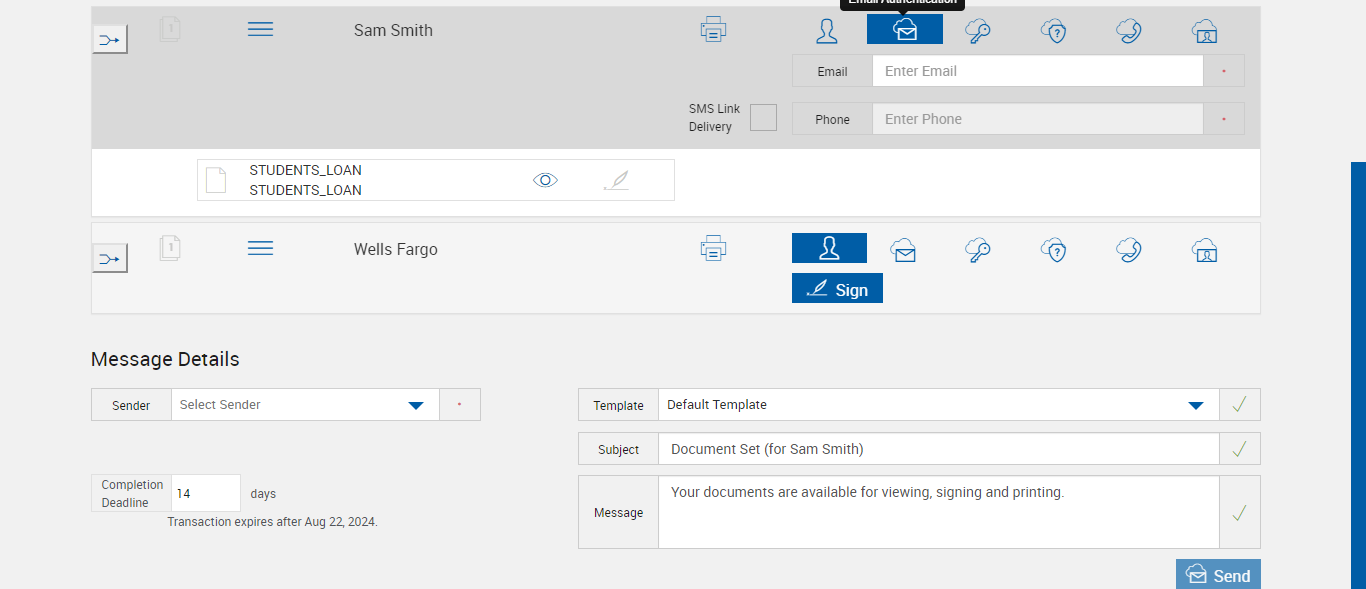1366x589 pixels.
Task: Click the merge arrow button beside Sam Smith
Action: pos(110,40)
